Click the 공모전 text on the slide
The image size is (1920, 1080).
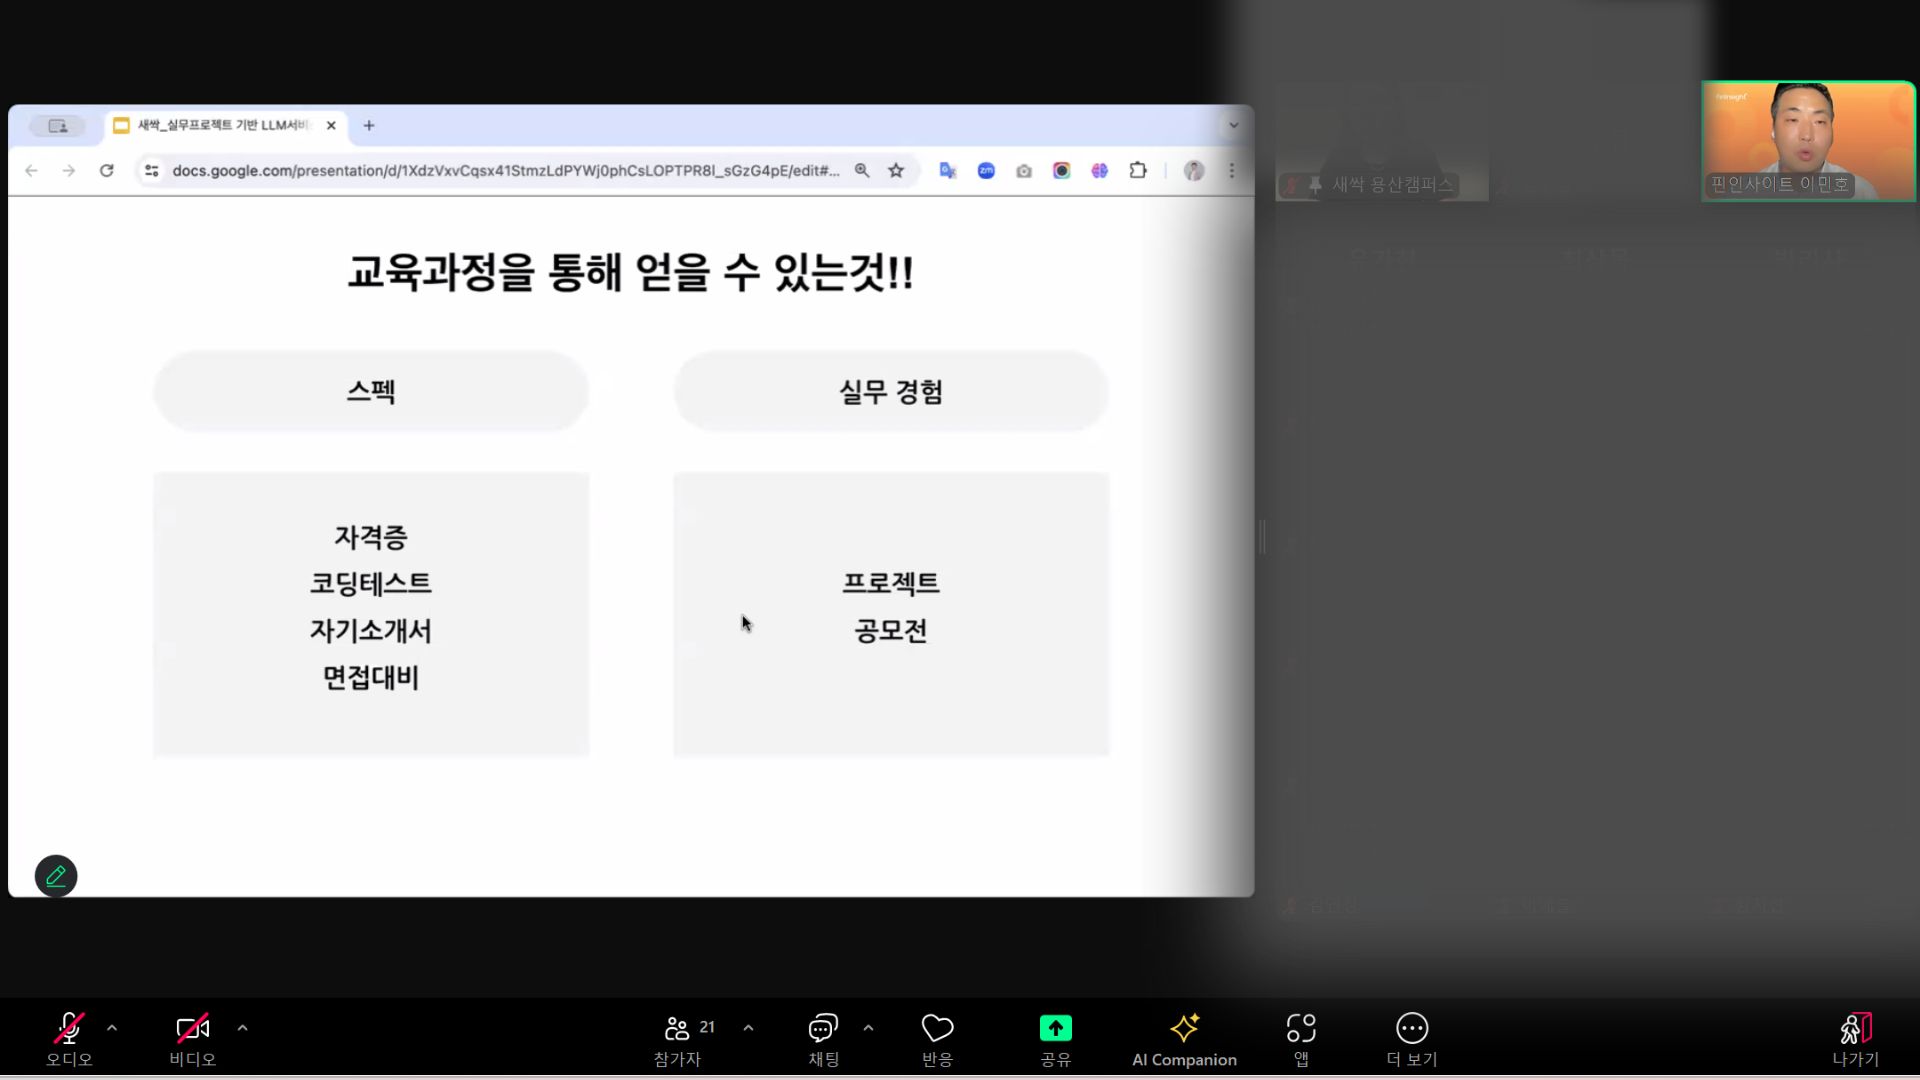pyautogui.click(x=891, y=631)
